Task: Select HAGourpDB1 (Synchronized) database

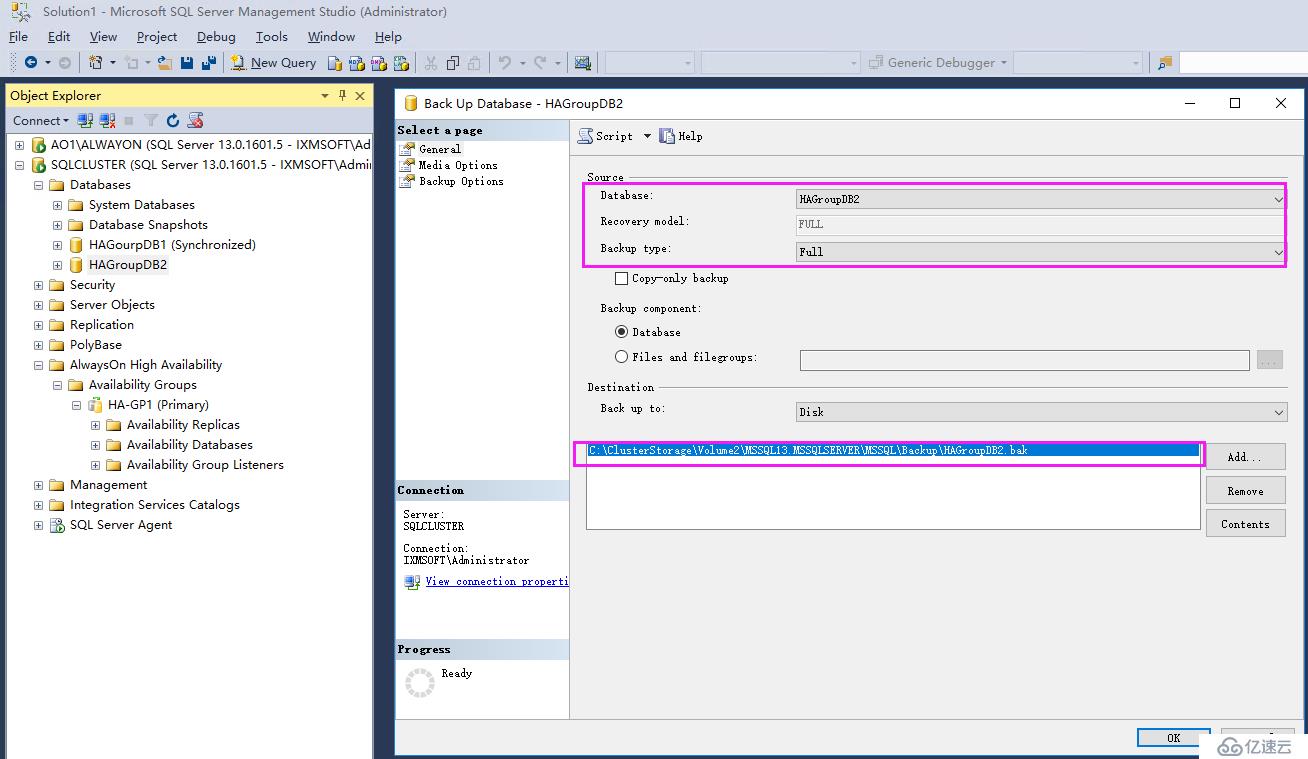Action: 172,245
